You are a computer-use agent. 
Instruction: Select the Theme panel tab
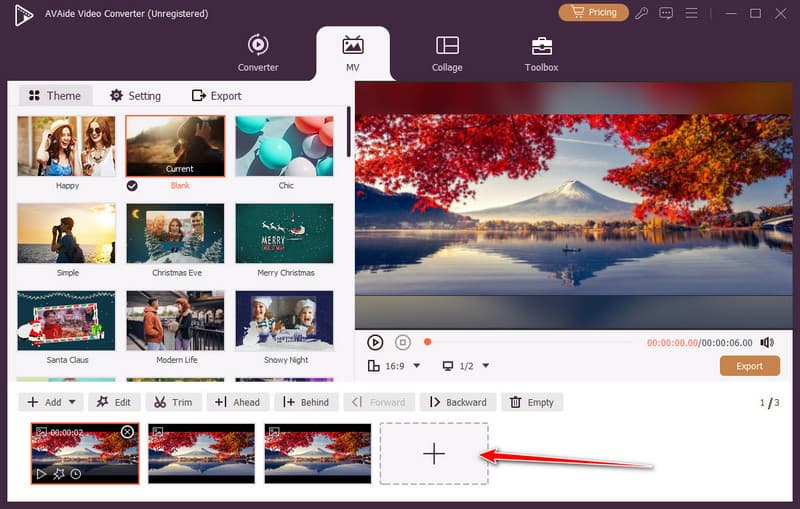click(55, 96)
